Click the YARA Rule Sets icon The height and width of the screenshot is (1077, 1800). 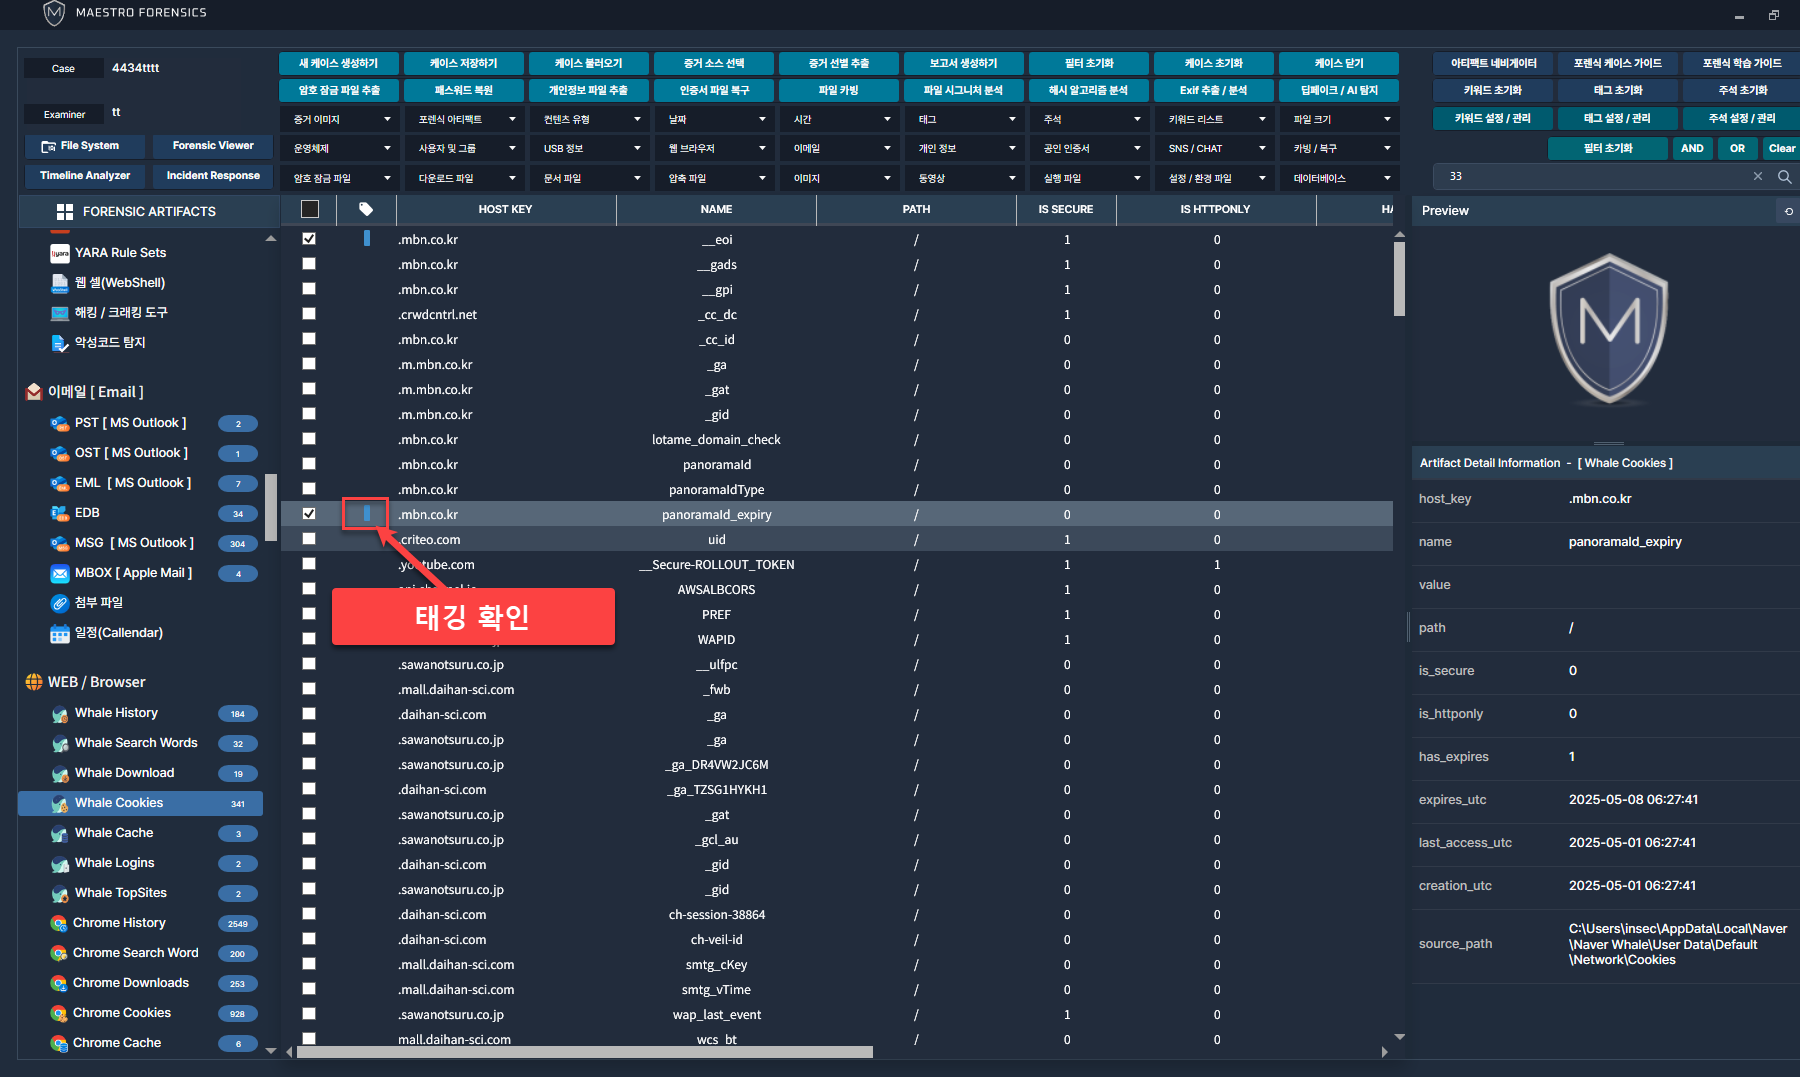click(60, 253)
